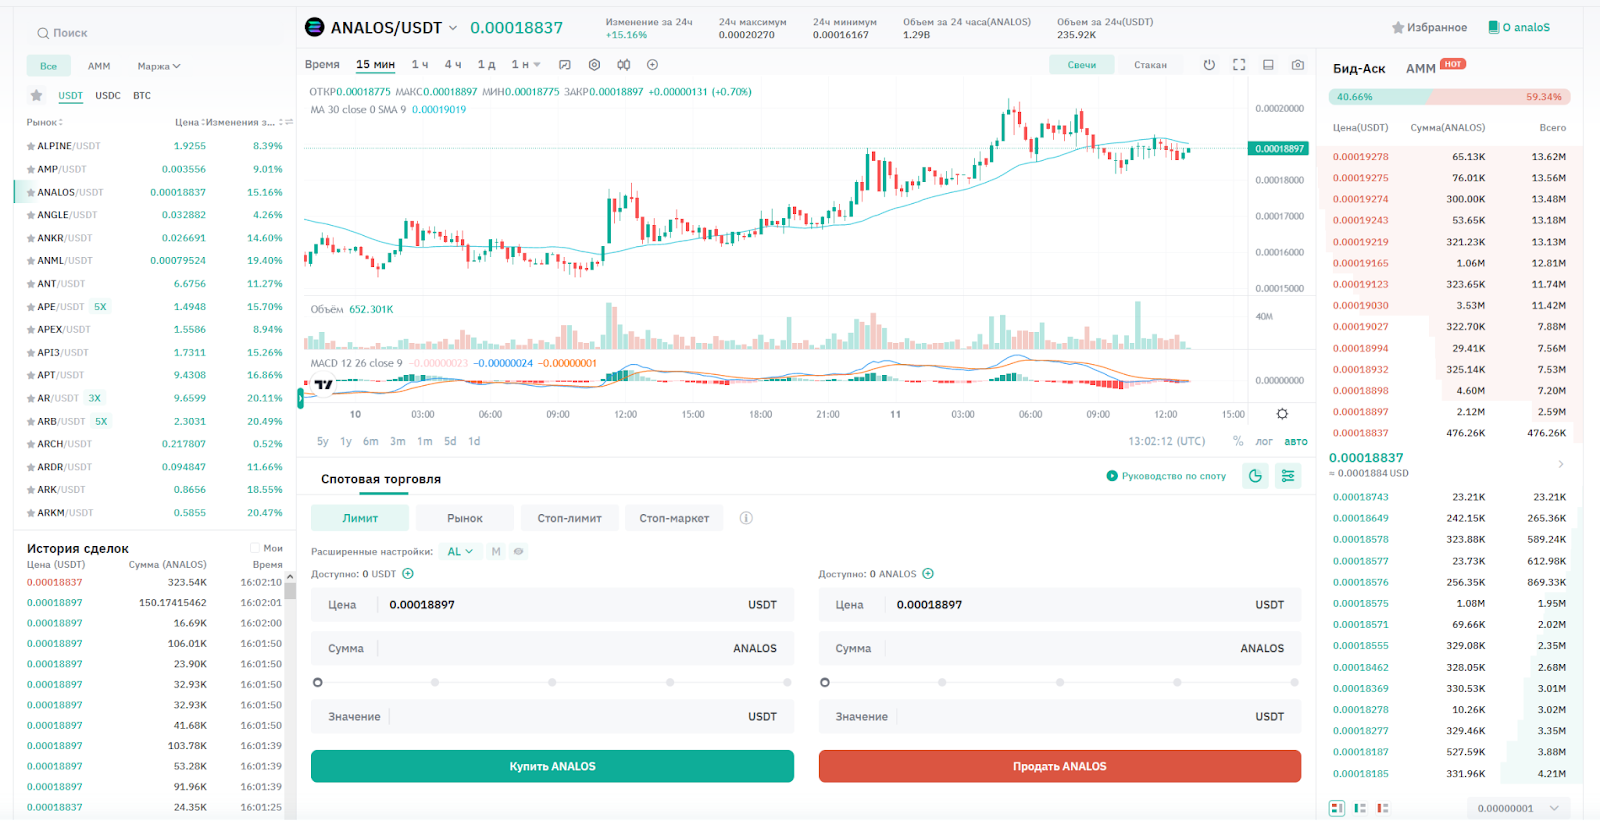Screen dimensions: 1600x821
Task: Open Руководство по споту link
Action: (x=1166, y=476)
